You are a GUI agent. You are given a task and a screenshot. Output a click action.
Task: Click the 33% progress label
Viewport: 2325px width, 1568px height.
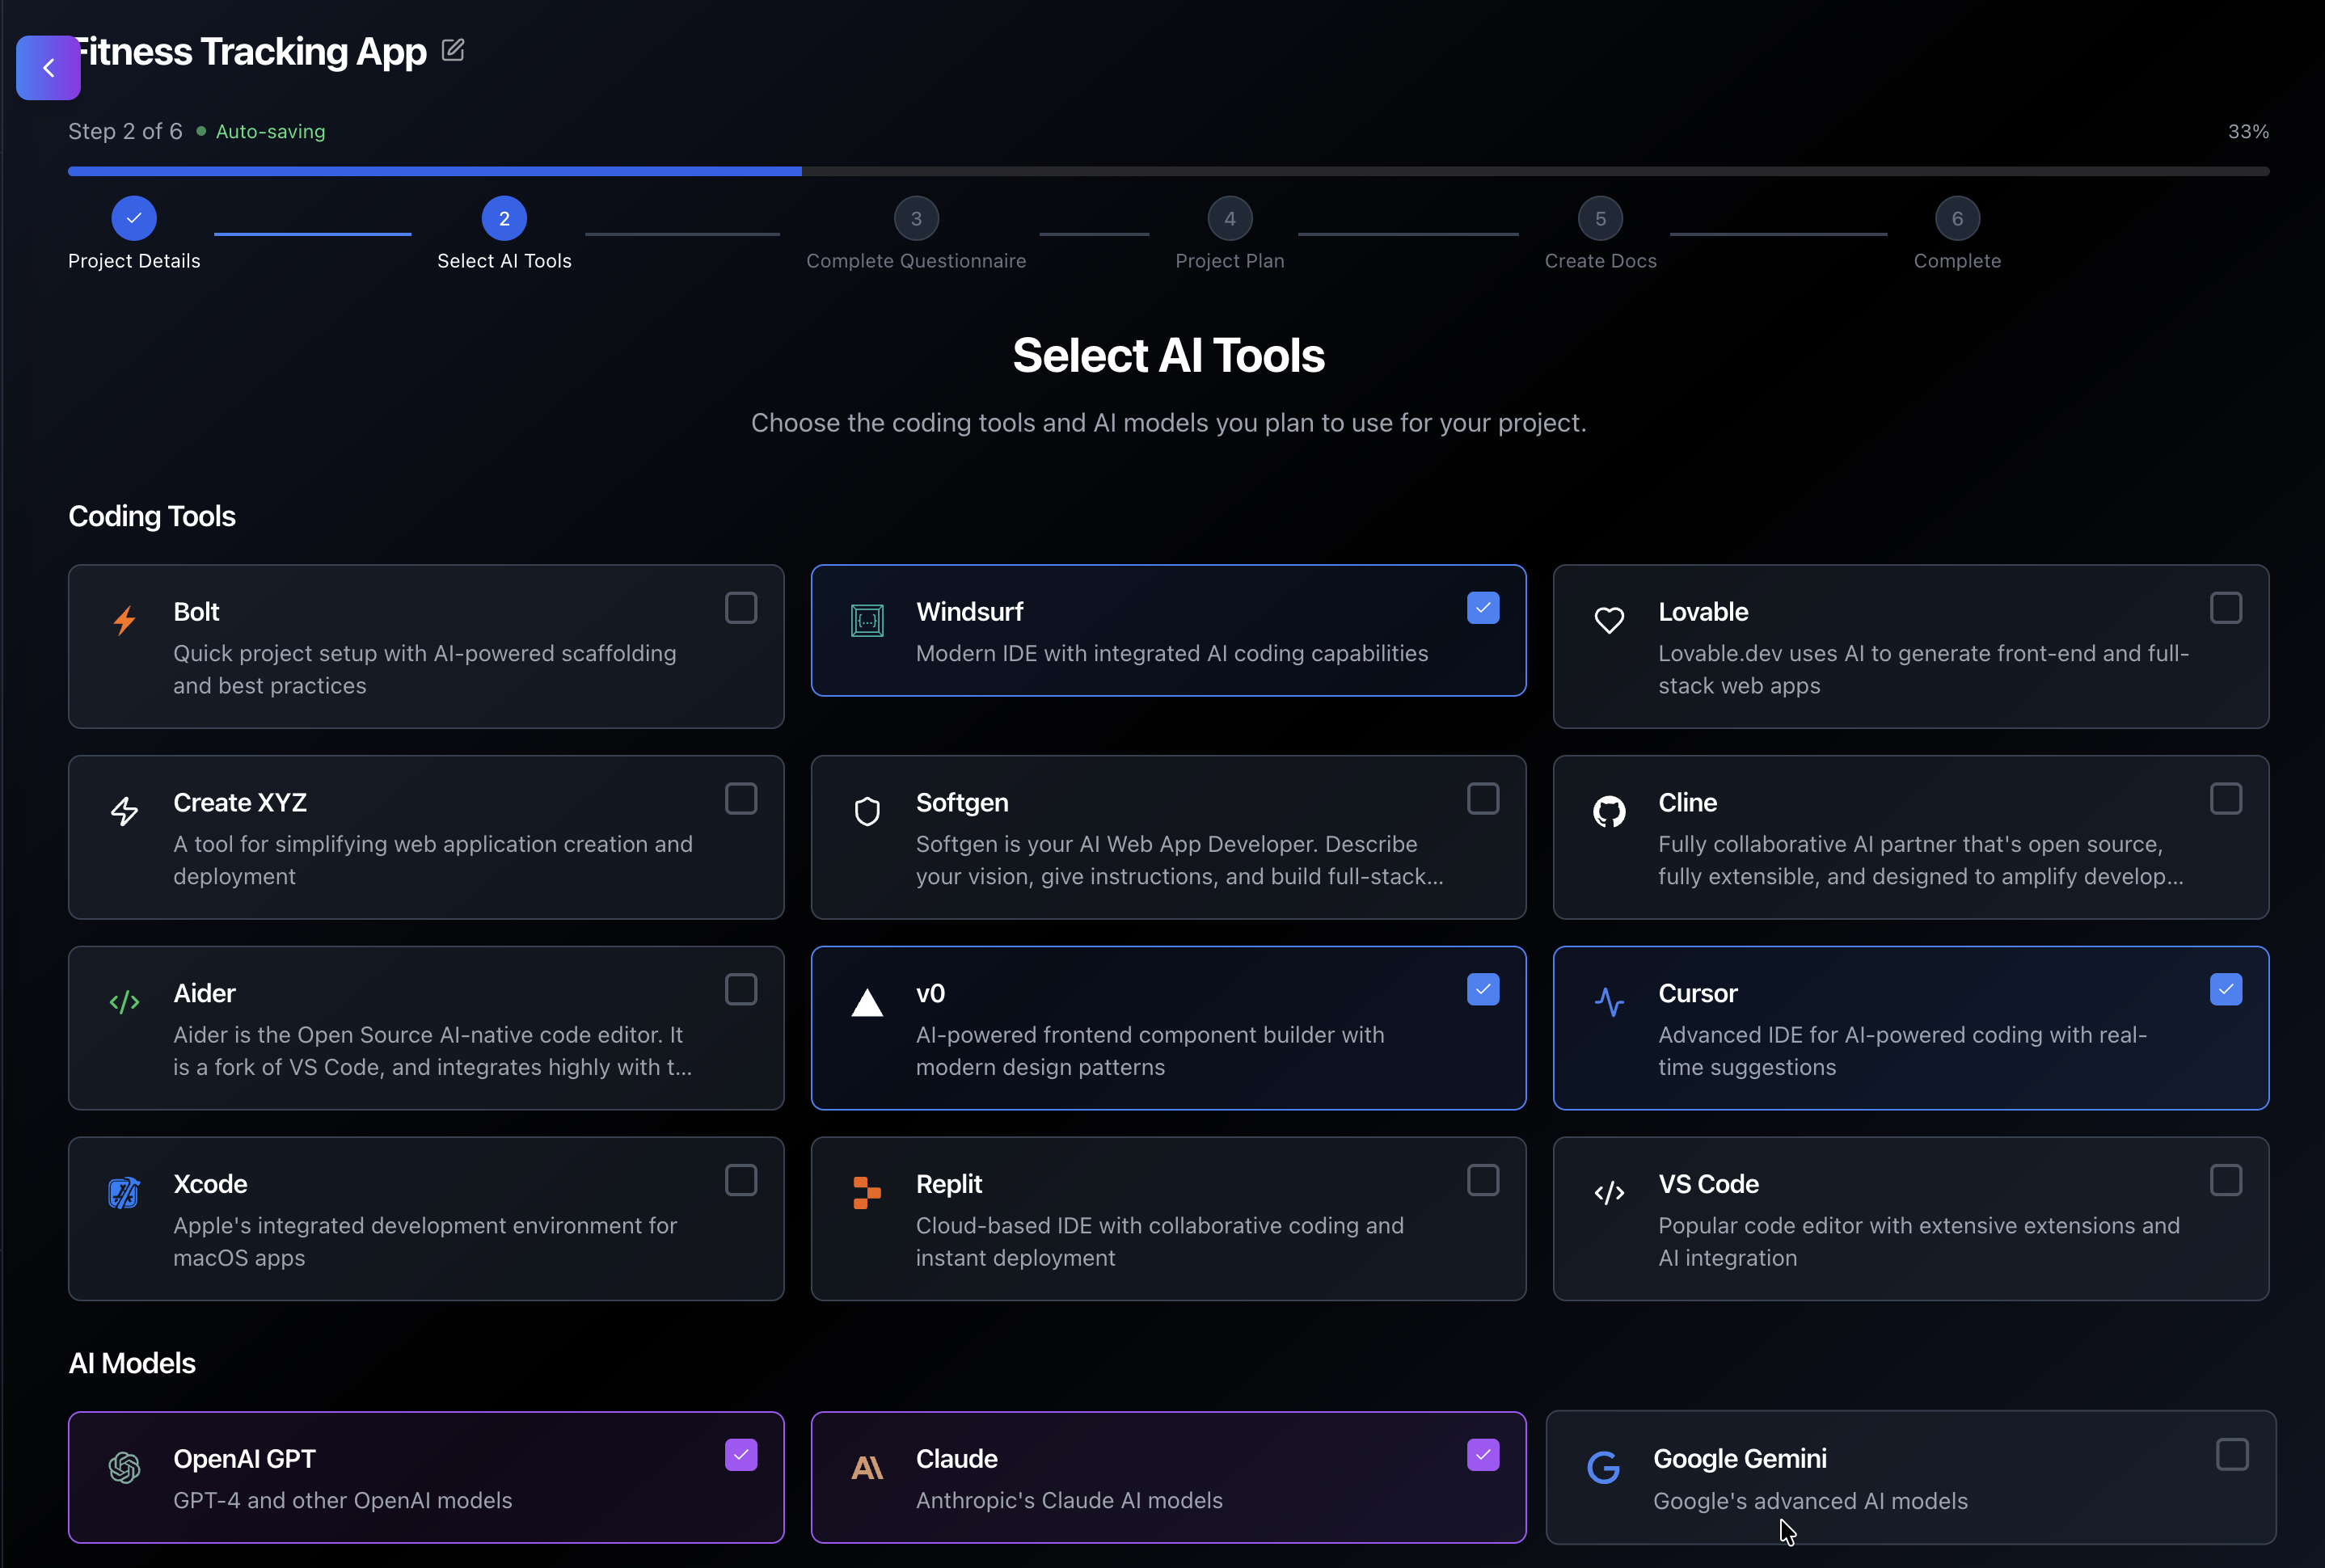[x=2248, y=132]
